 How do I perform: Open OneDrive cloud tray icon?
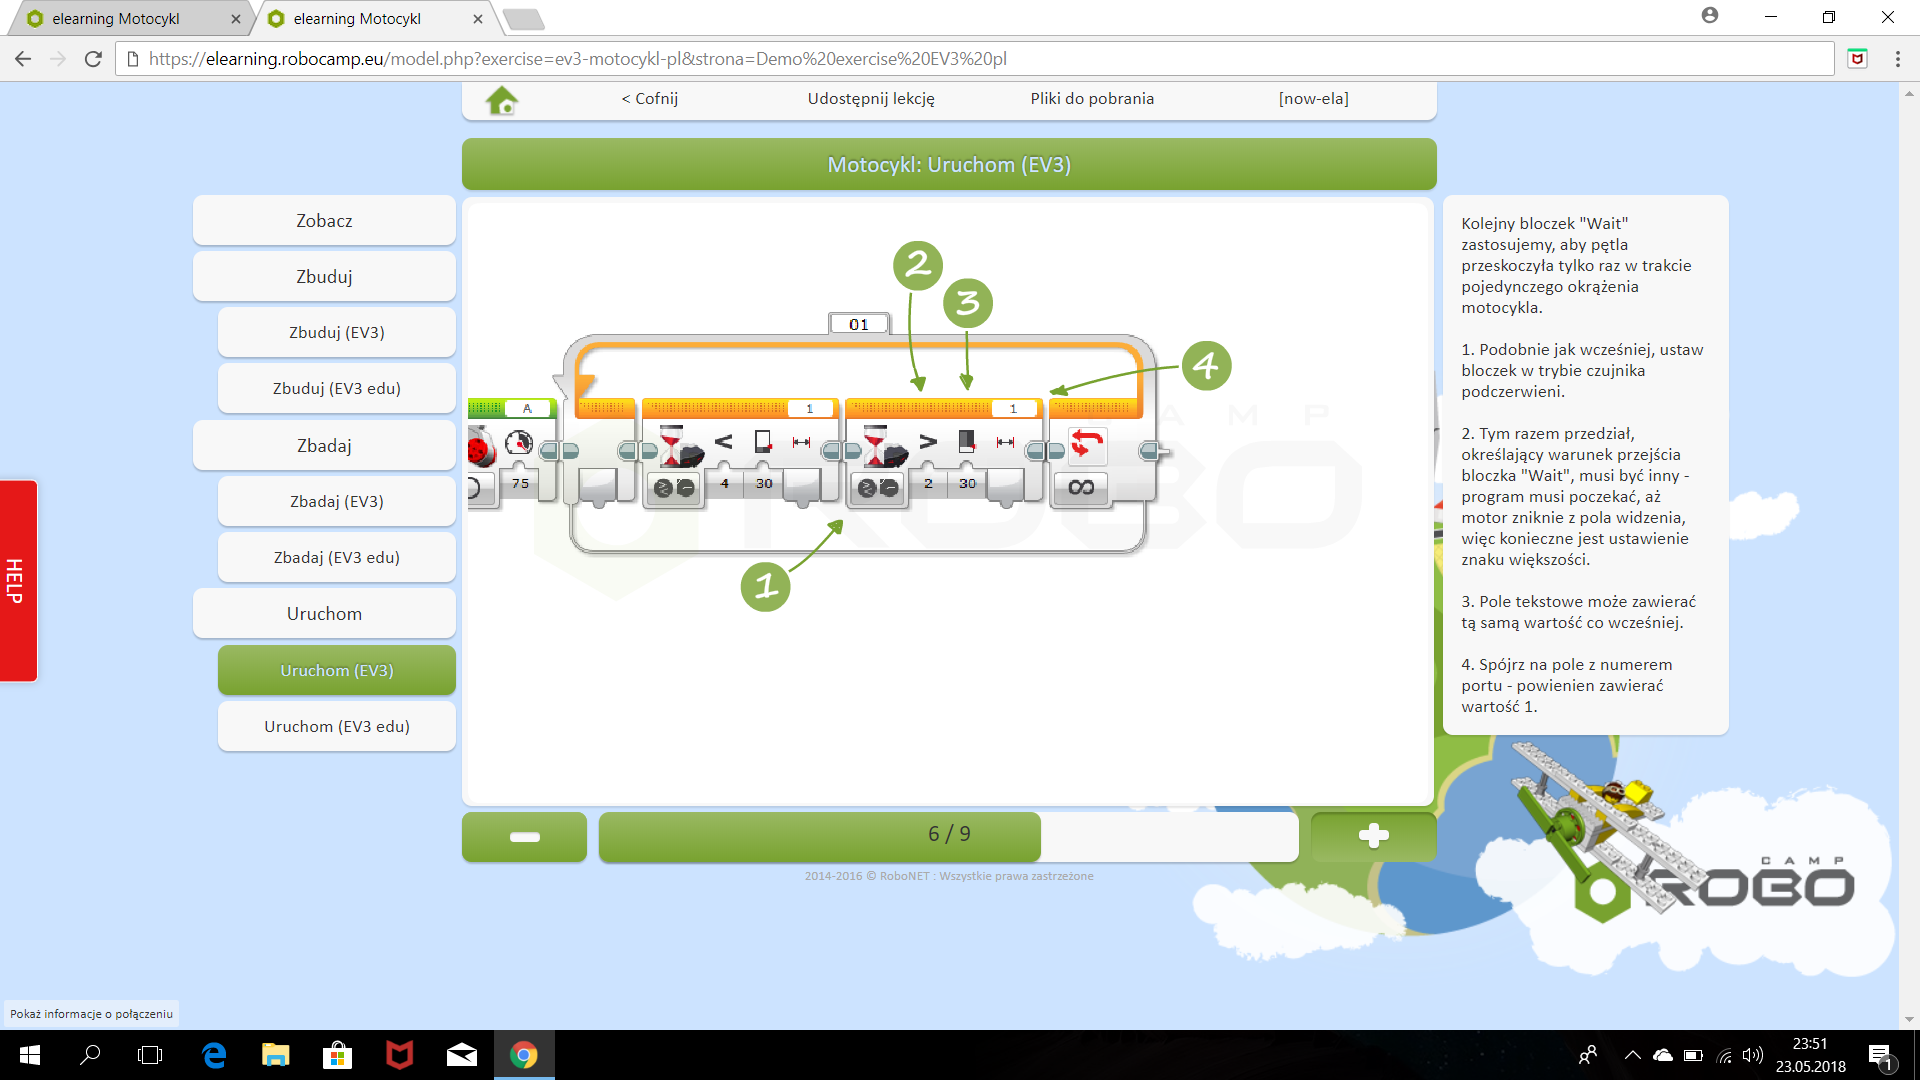(x=1662, y=1056)
